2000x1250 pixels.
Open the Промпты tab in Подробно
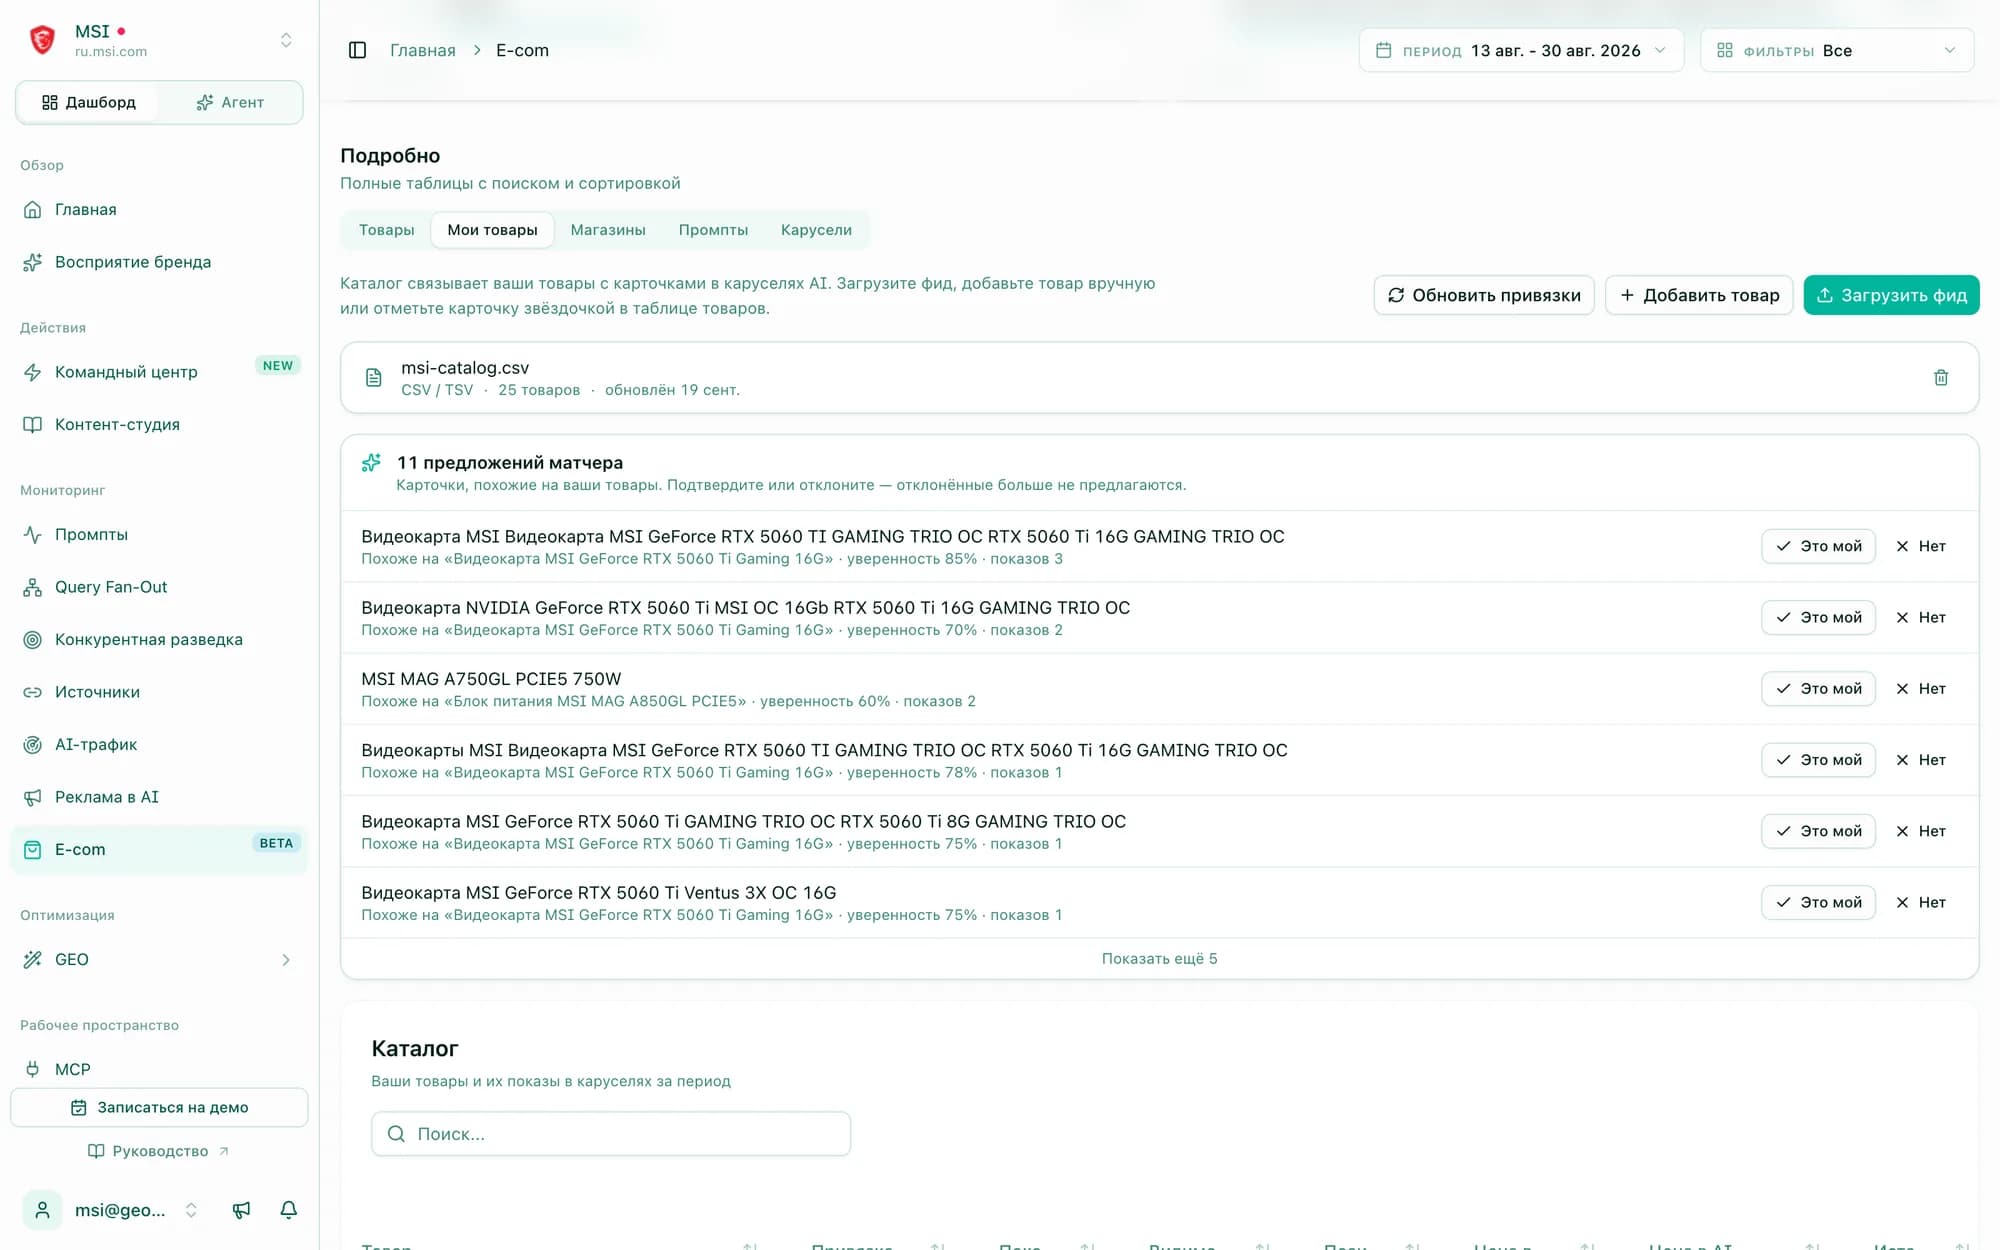pos(713,230)
